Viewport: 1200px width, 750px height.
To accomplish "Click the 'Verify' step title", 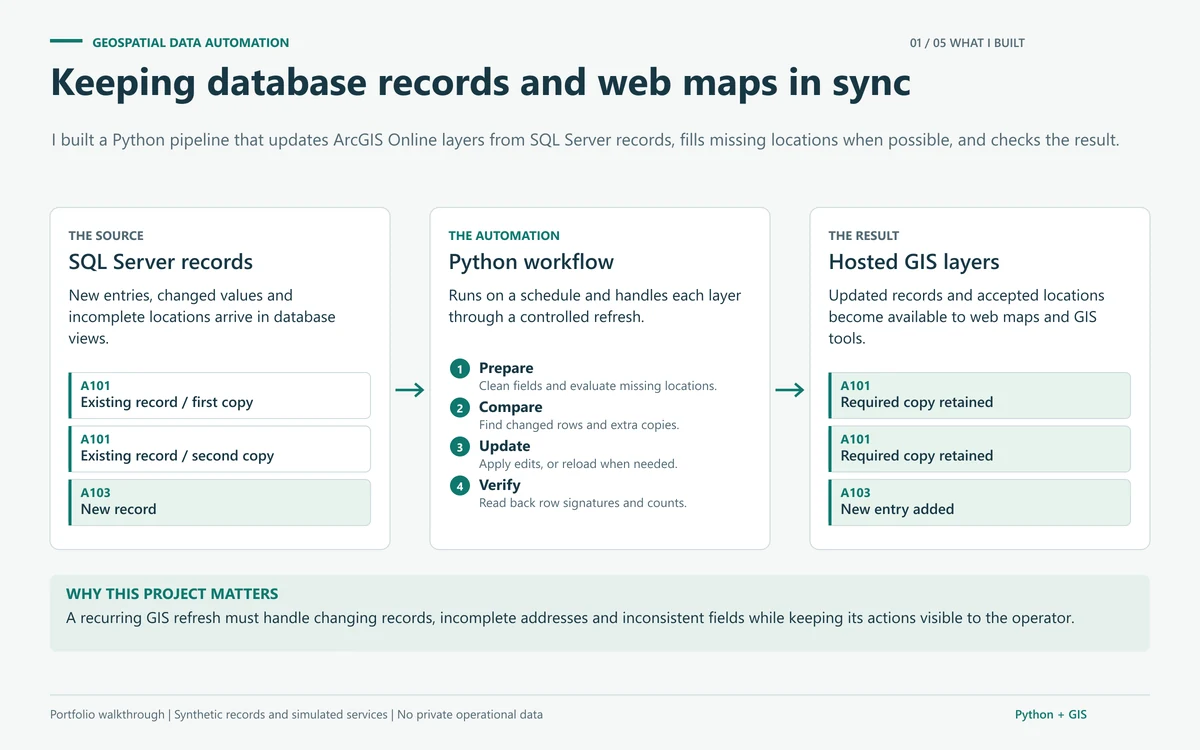I will pos(500,485).
